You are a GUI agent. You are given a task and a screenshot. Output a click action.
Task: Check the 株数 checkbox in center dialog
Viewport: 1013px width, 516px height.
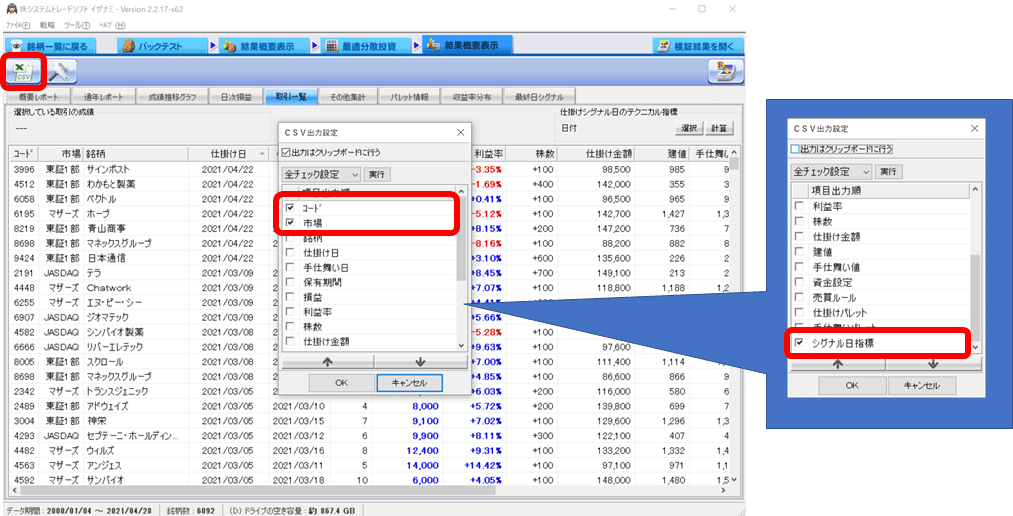[x=290, y=327]
